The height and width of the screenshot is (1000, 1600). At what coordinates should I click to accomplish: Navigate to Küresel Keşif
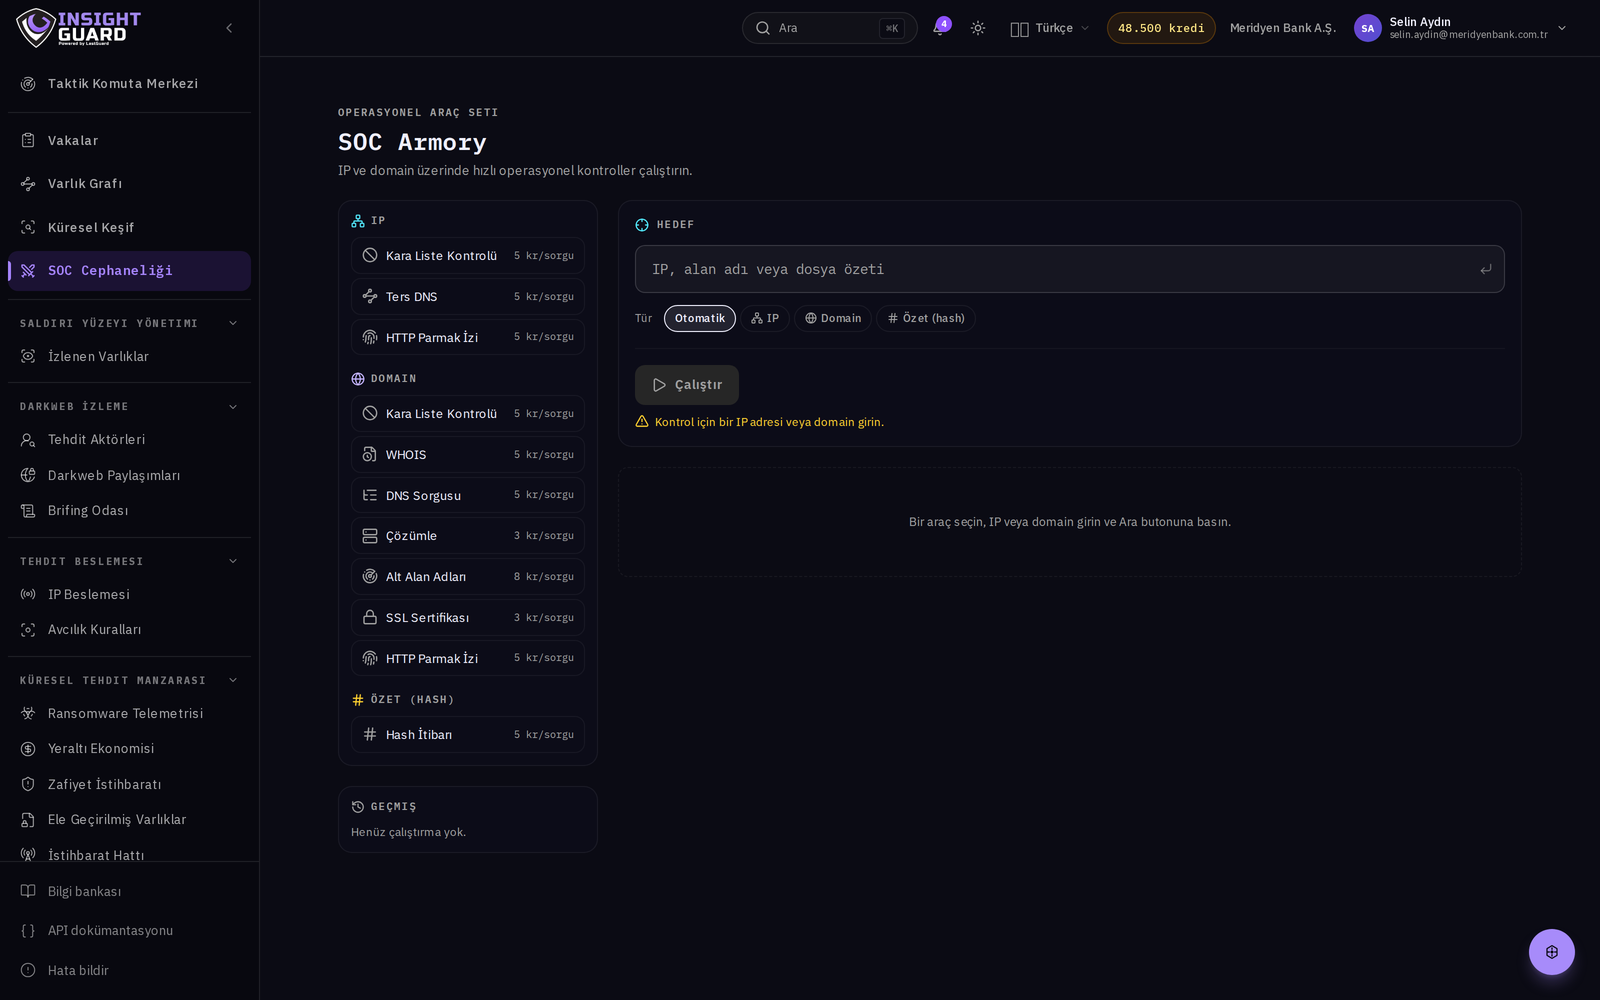(x=129, y=228)
